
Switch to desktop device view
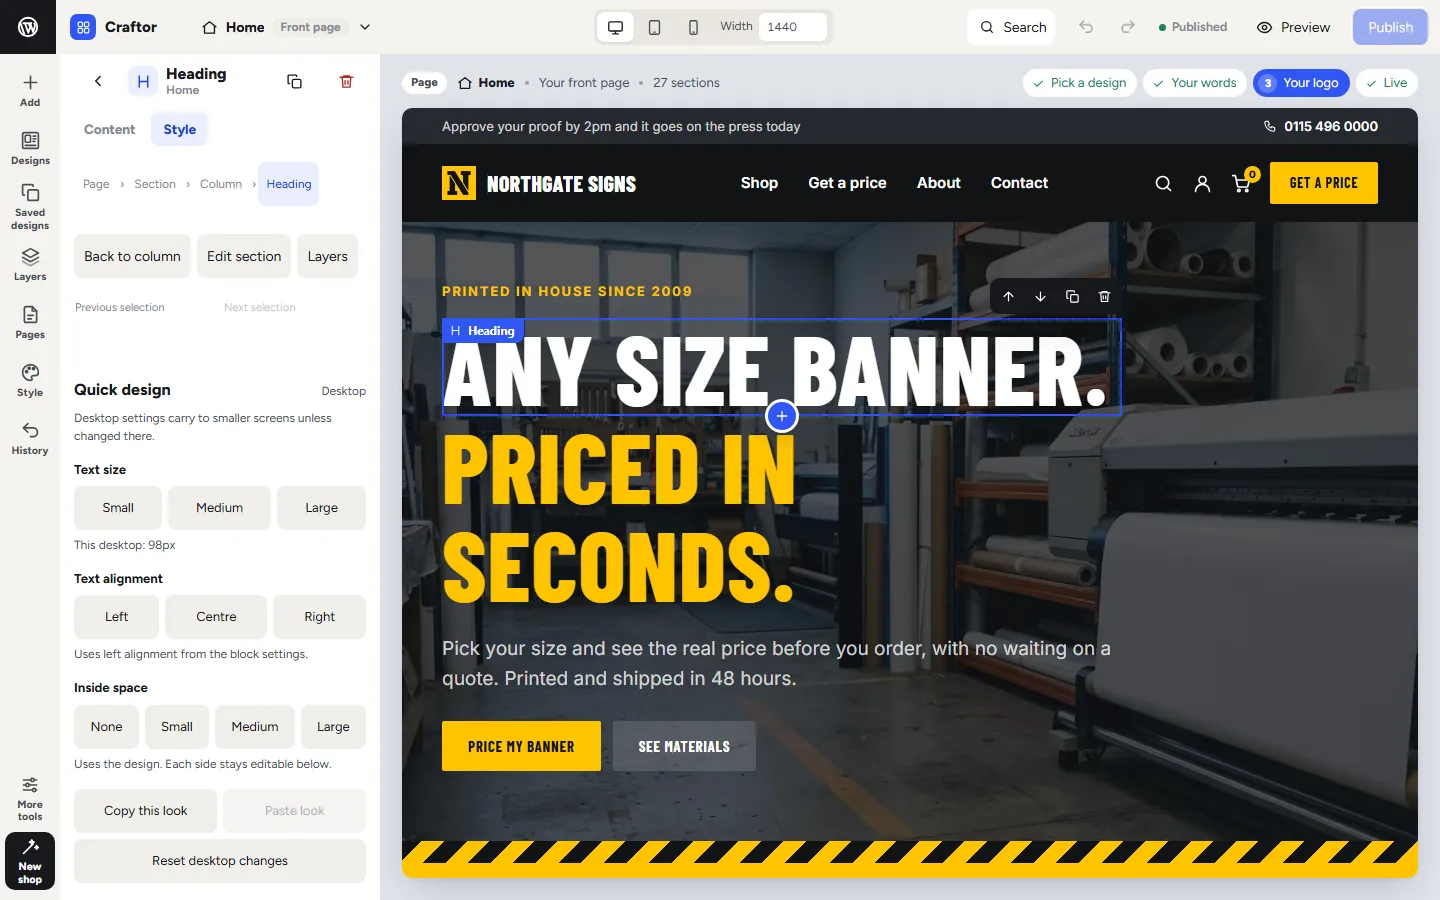click(x=615, y=27)
